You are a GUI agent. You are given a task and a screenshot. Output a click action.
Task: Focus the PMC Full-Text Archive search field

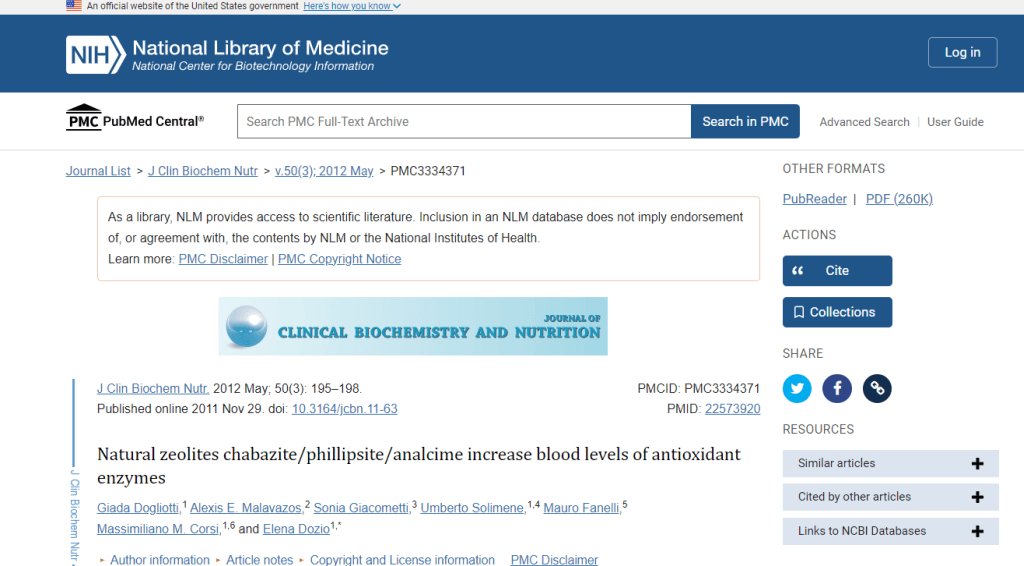pyautogui.click(x=464, y=121)
